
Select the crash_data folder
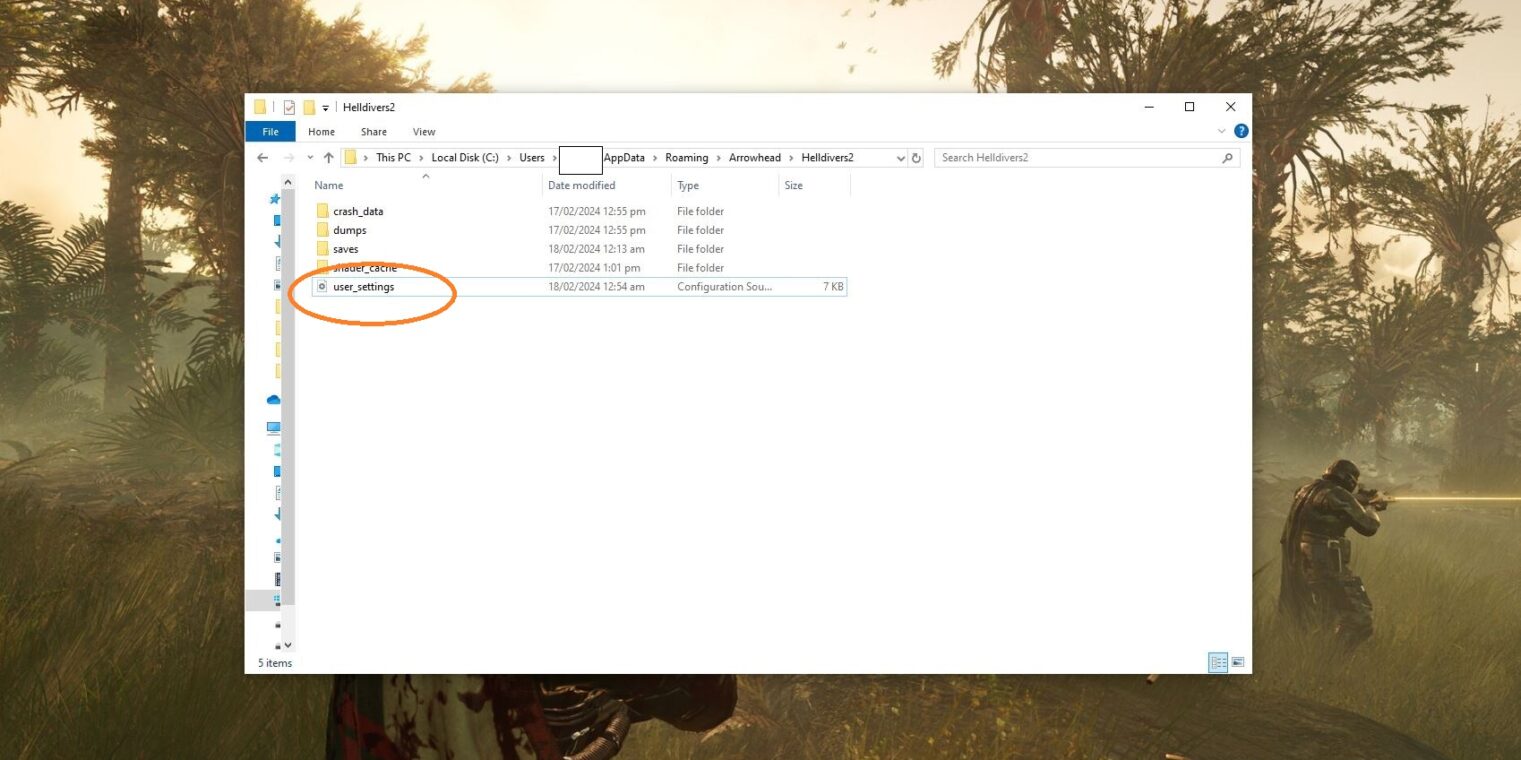[x=358, y=211]
